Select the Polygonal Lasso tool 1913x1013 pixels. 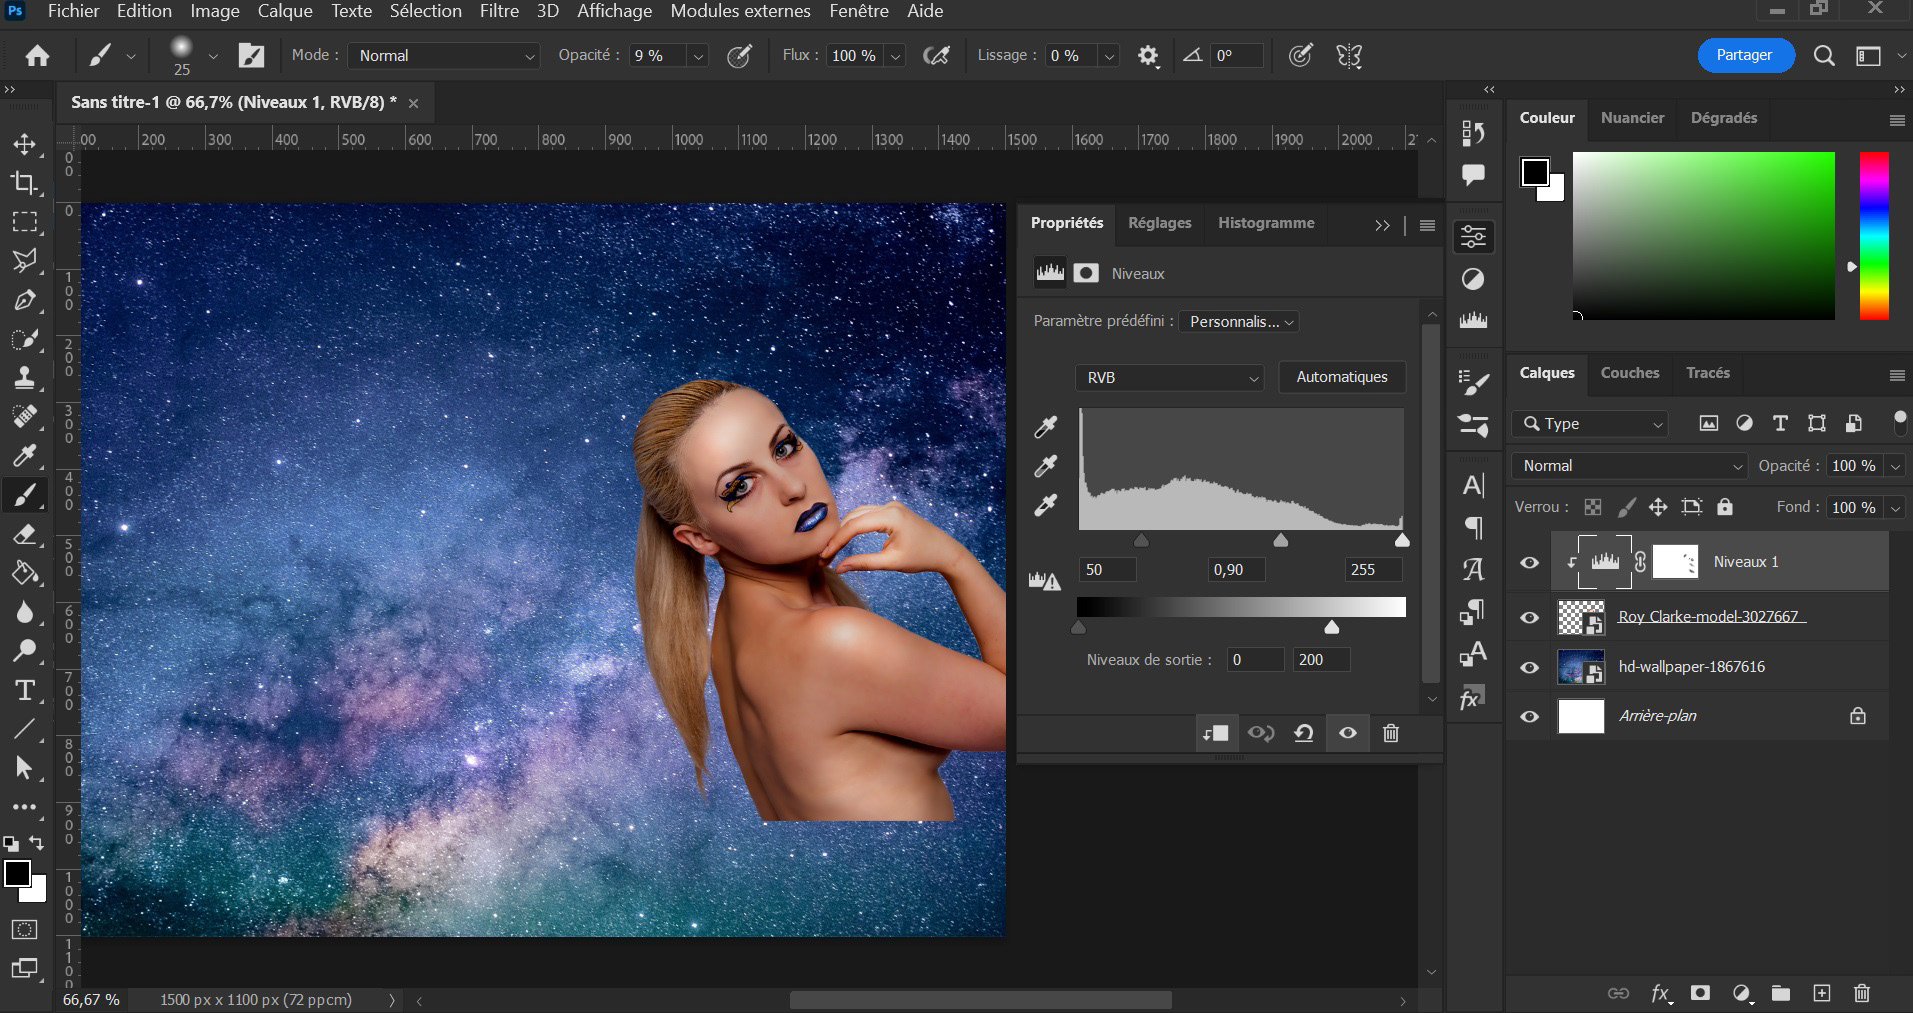pos(25,261)
